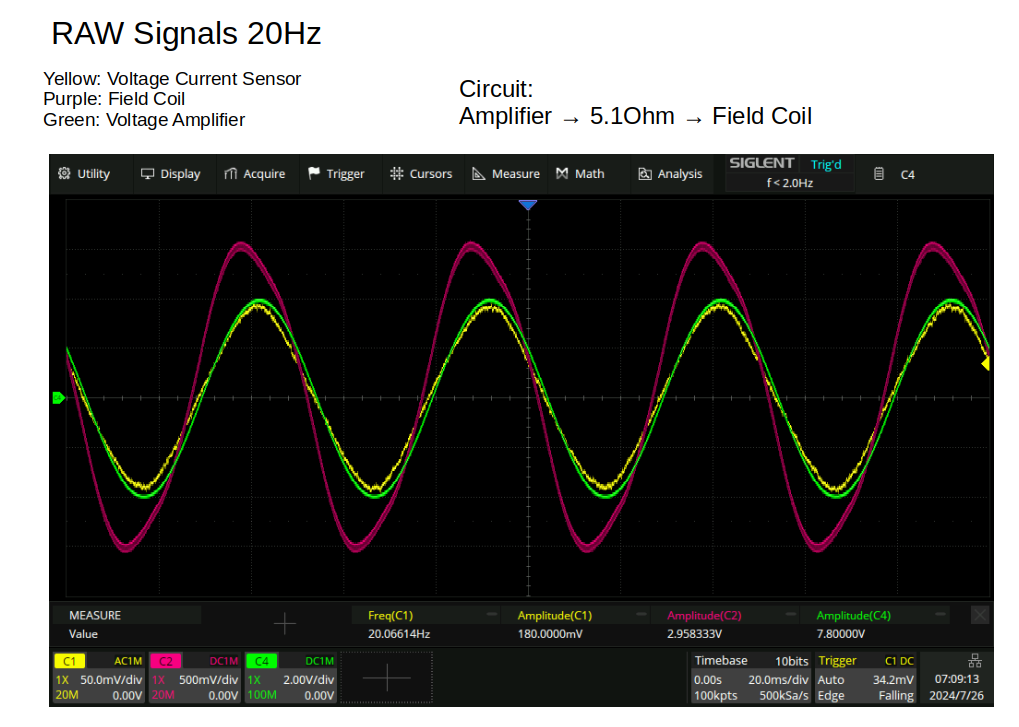This screenshot has width=1019, height=727.
Task: Click the 180.0000mV amplitude value
Action: click(550, 634)
